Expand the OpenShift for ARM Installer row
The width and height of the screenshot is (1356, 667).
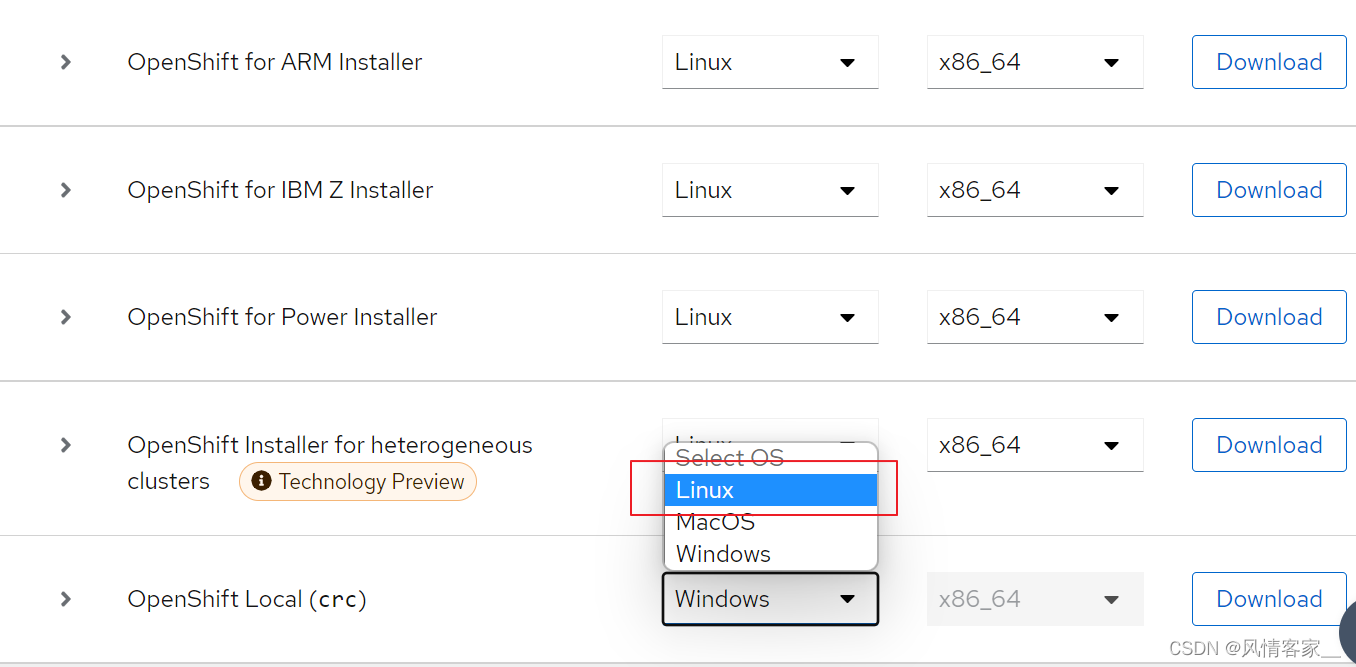click(65, 62)
